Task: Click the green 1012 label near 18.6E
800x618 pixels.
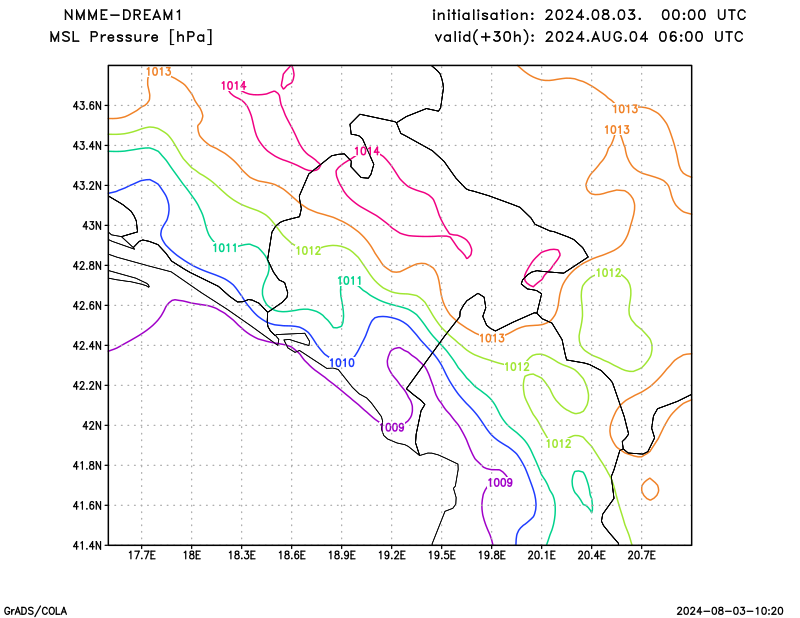Action: tap(308, 251)
